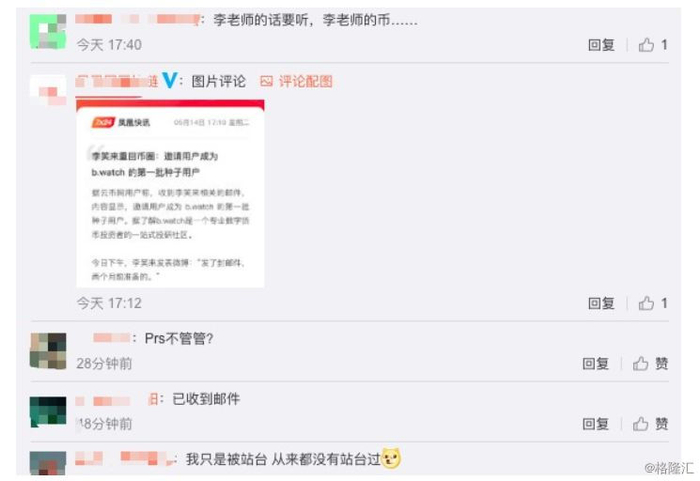
Task: Open the 评论配图 link
Action: coord(306,81)
